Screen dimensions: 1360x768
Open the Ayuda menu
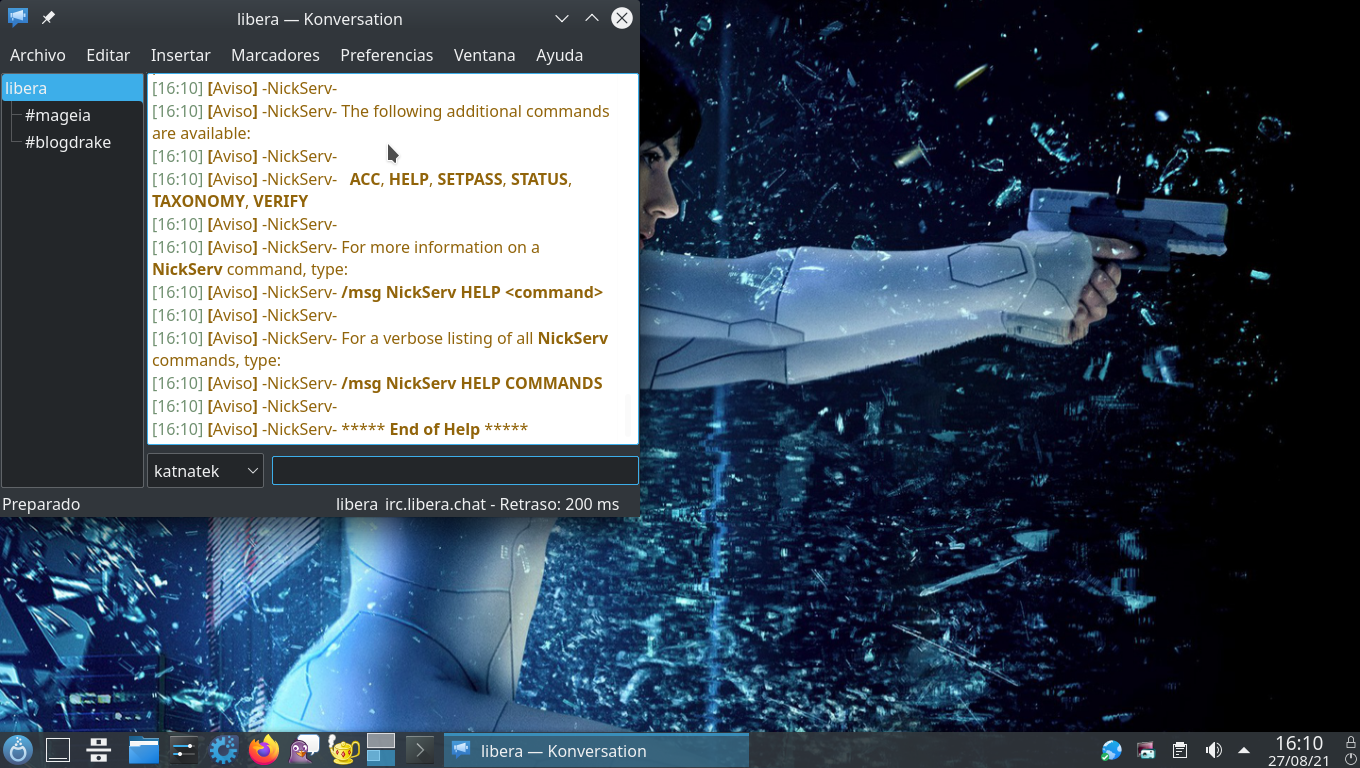[560, 55]
